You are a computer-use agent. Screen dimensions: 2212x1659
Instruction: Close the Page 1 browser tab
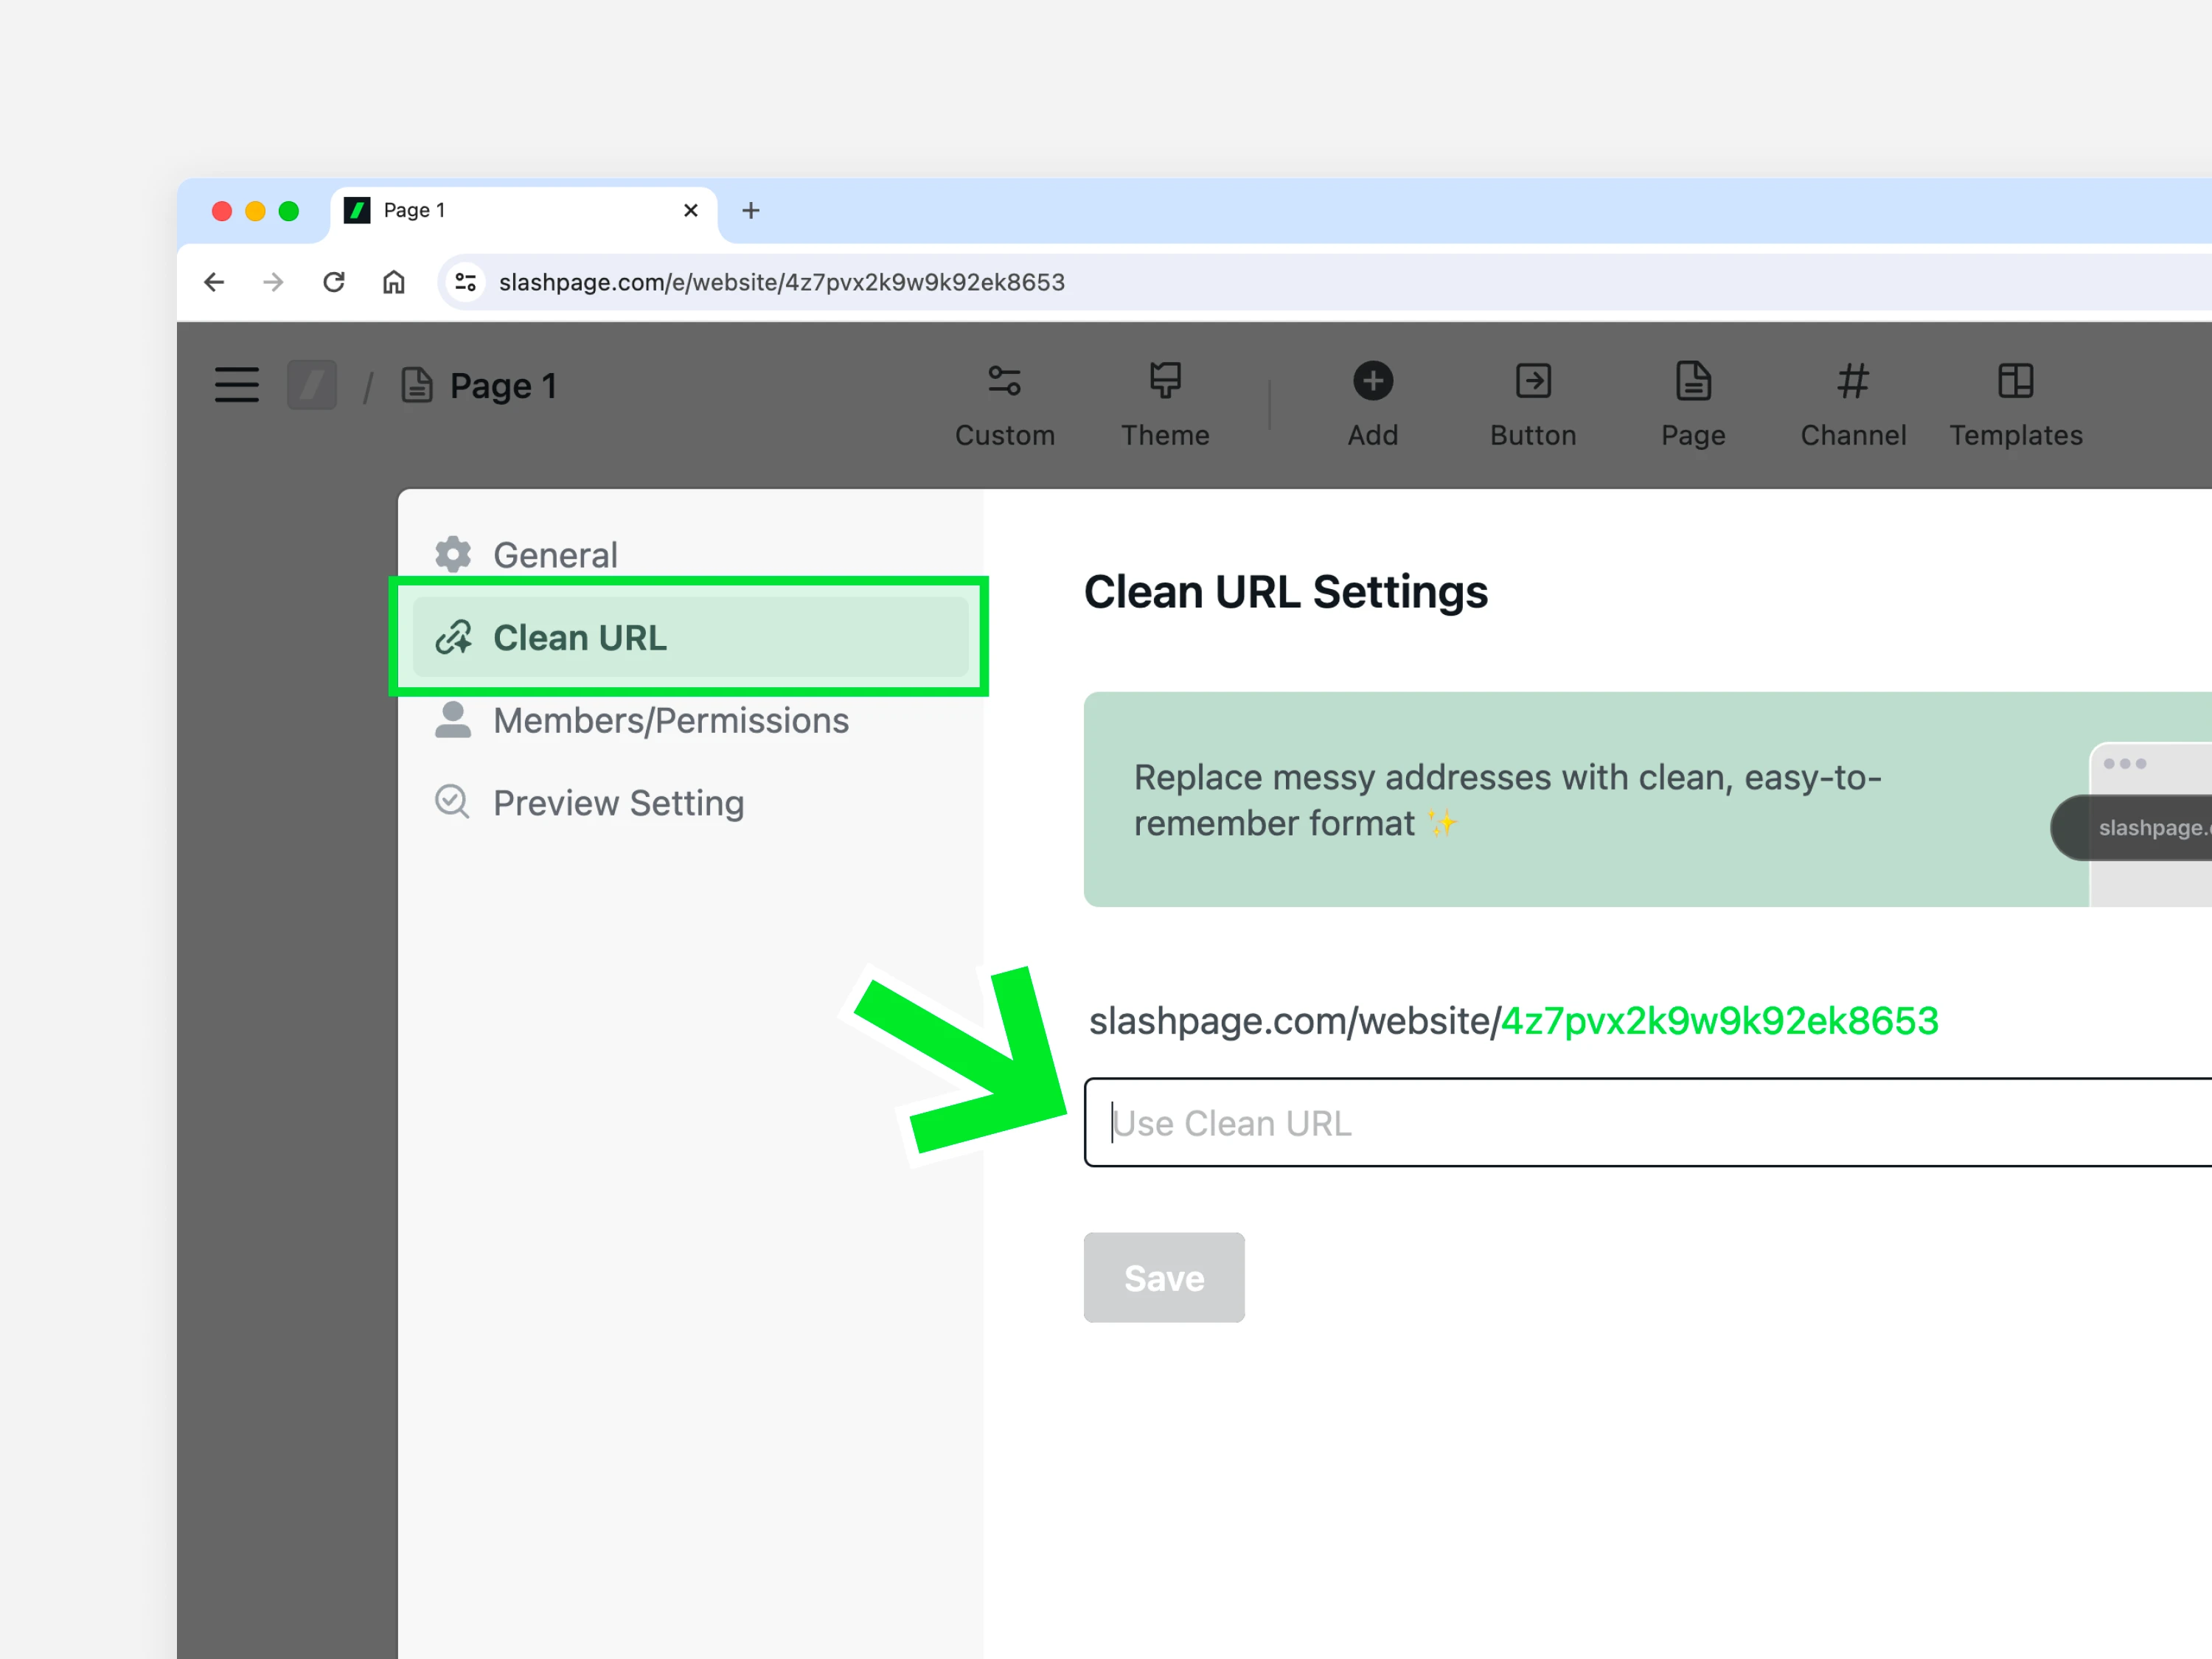click(x=690, y=210)
